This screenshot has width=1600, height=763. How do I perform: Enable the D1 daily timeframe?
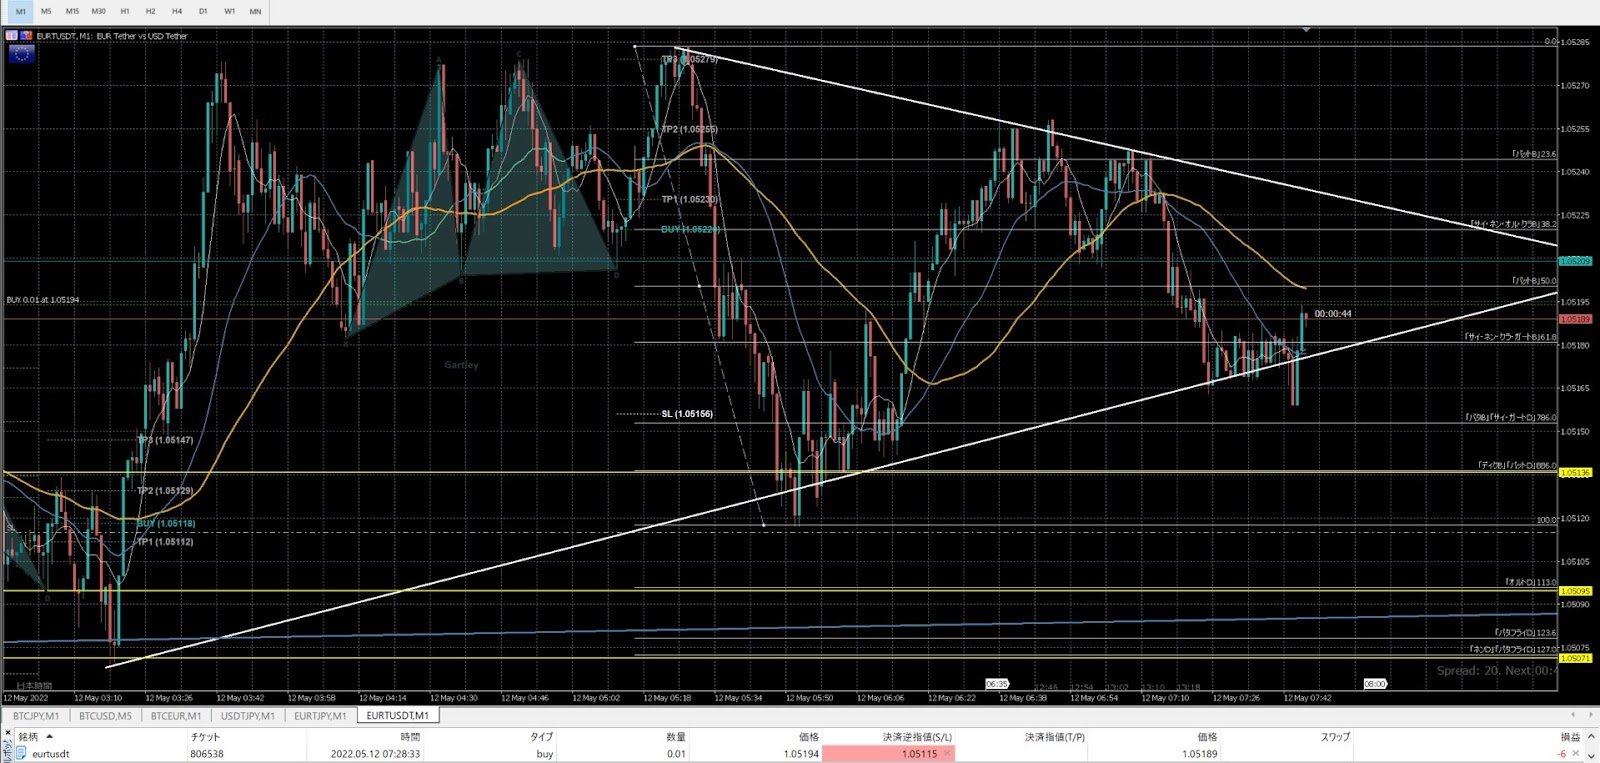(203, 12)
